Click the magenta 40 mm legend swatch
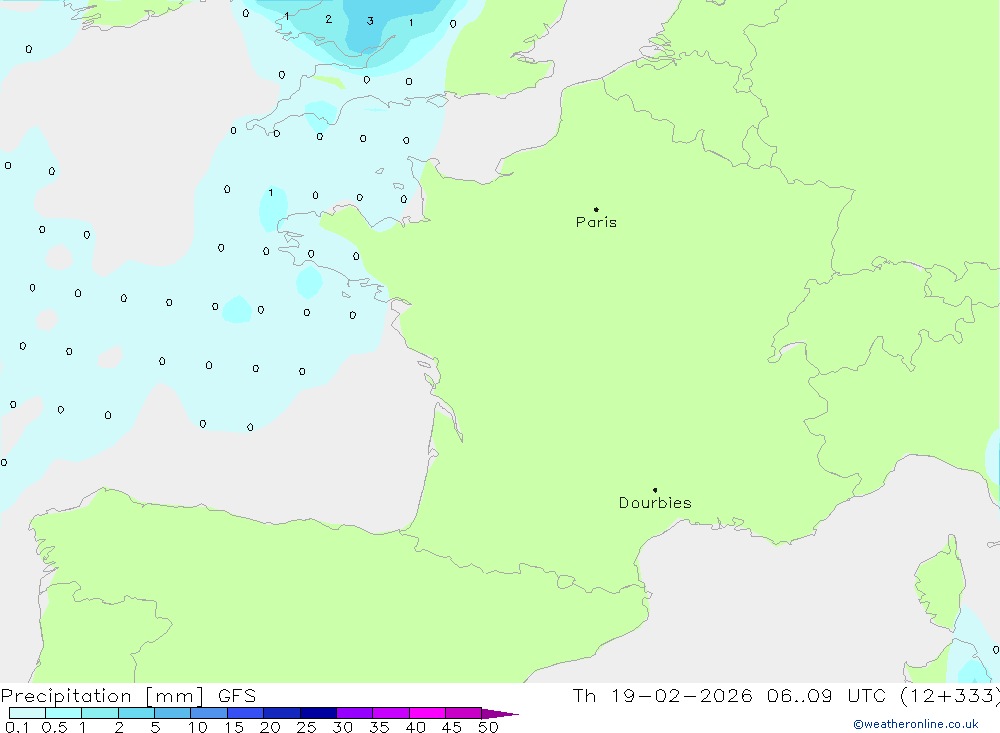 (427, 713)
